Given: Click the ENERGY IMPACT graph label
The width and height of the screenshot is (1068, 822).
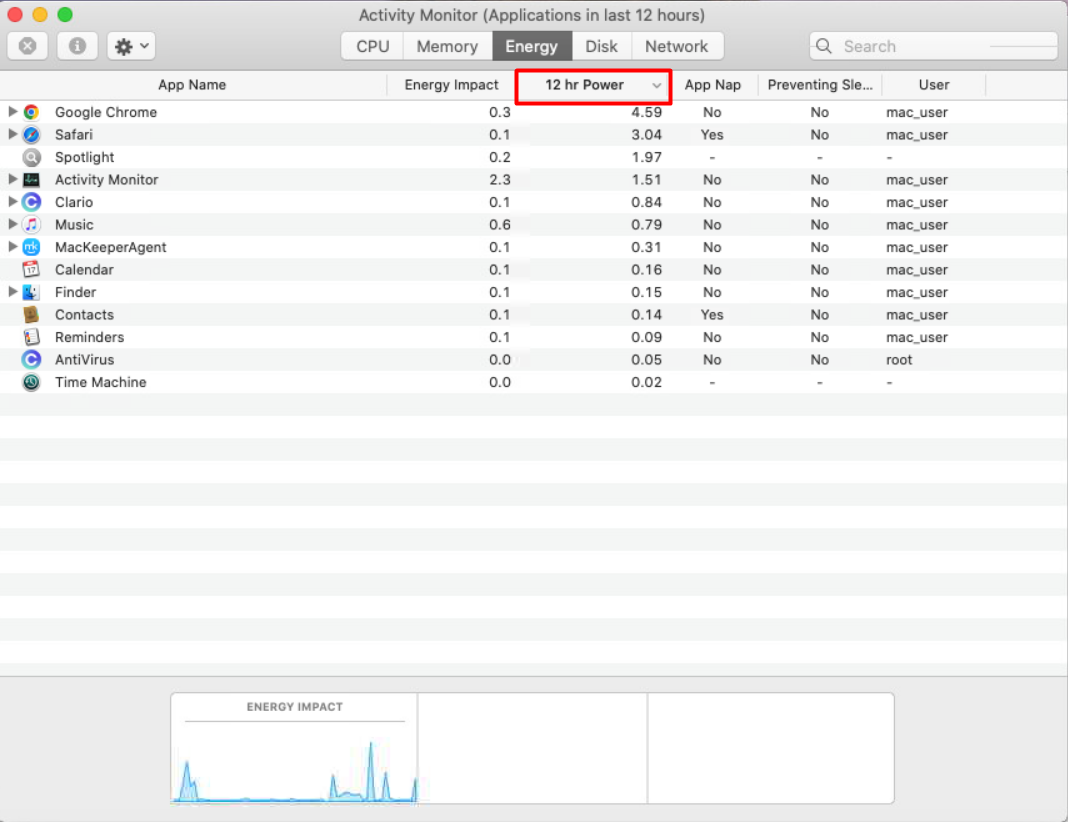Looking at the screenshot, I should tap(295, 707).
